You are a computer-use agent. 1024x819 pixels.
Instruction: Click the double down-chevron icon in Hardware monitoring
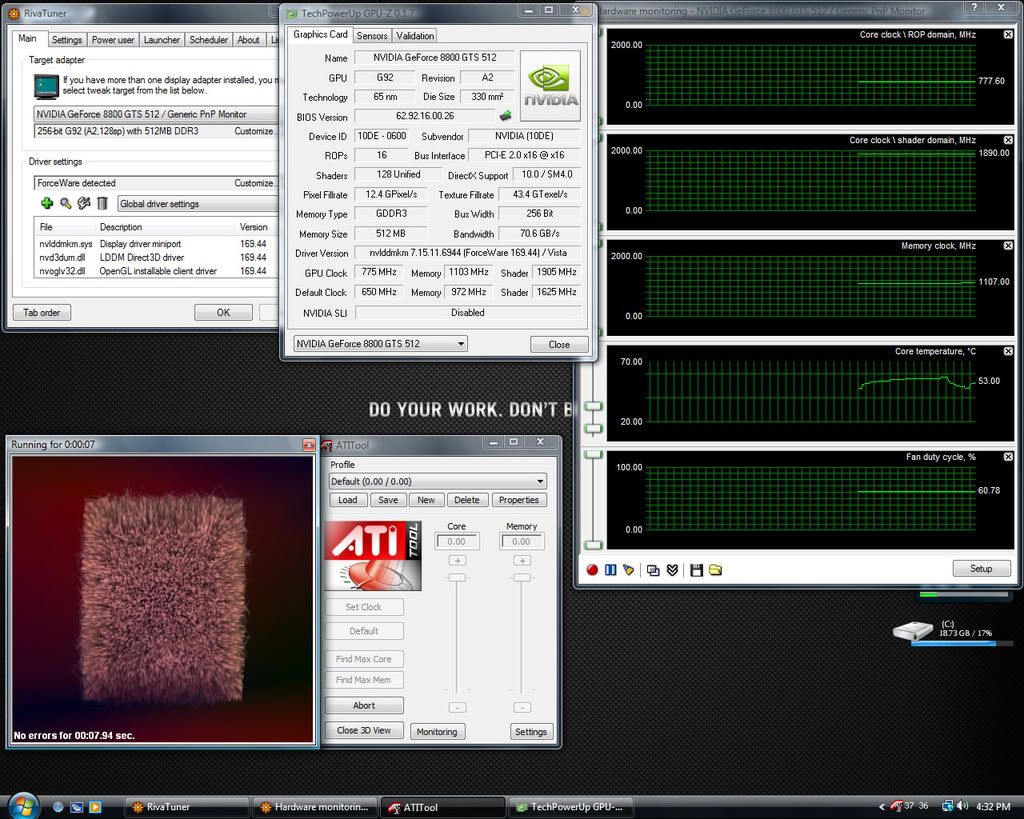point(672,570)
